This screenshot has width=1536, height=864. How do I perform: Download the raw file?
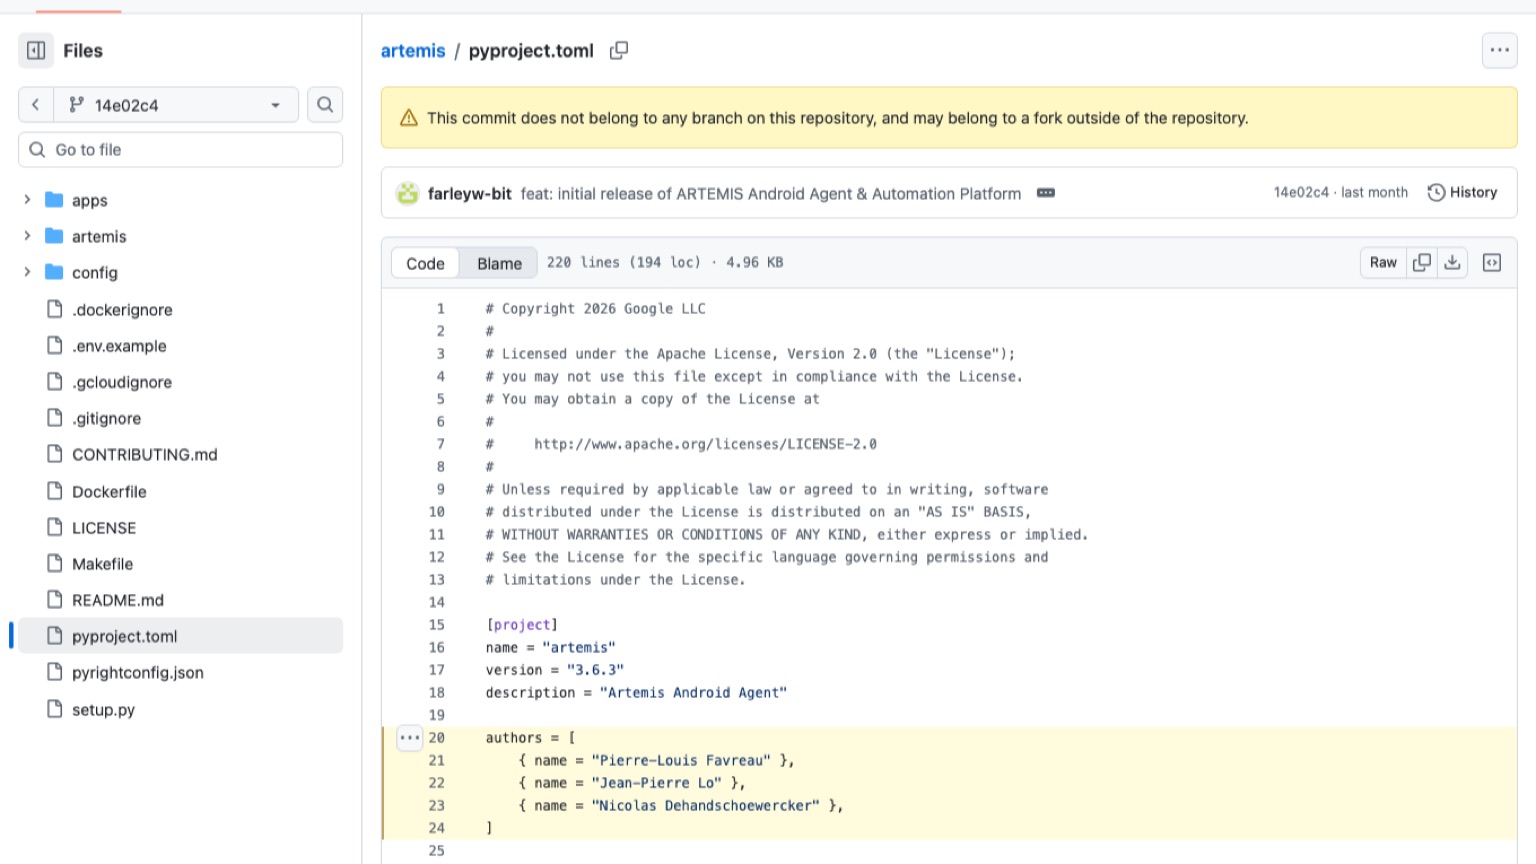point(1452,262)
